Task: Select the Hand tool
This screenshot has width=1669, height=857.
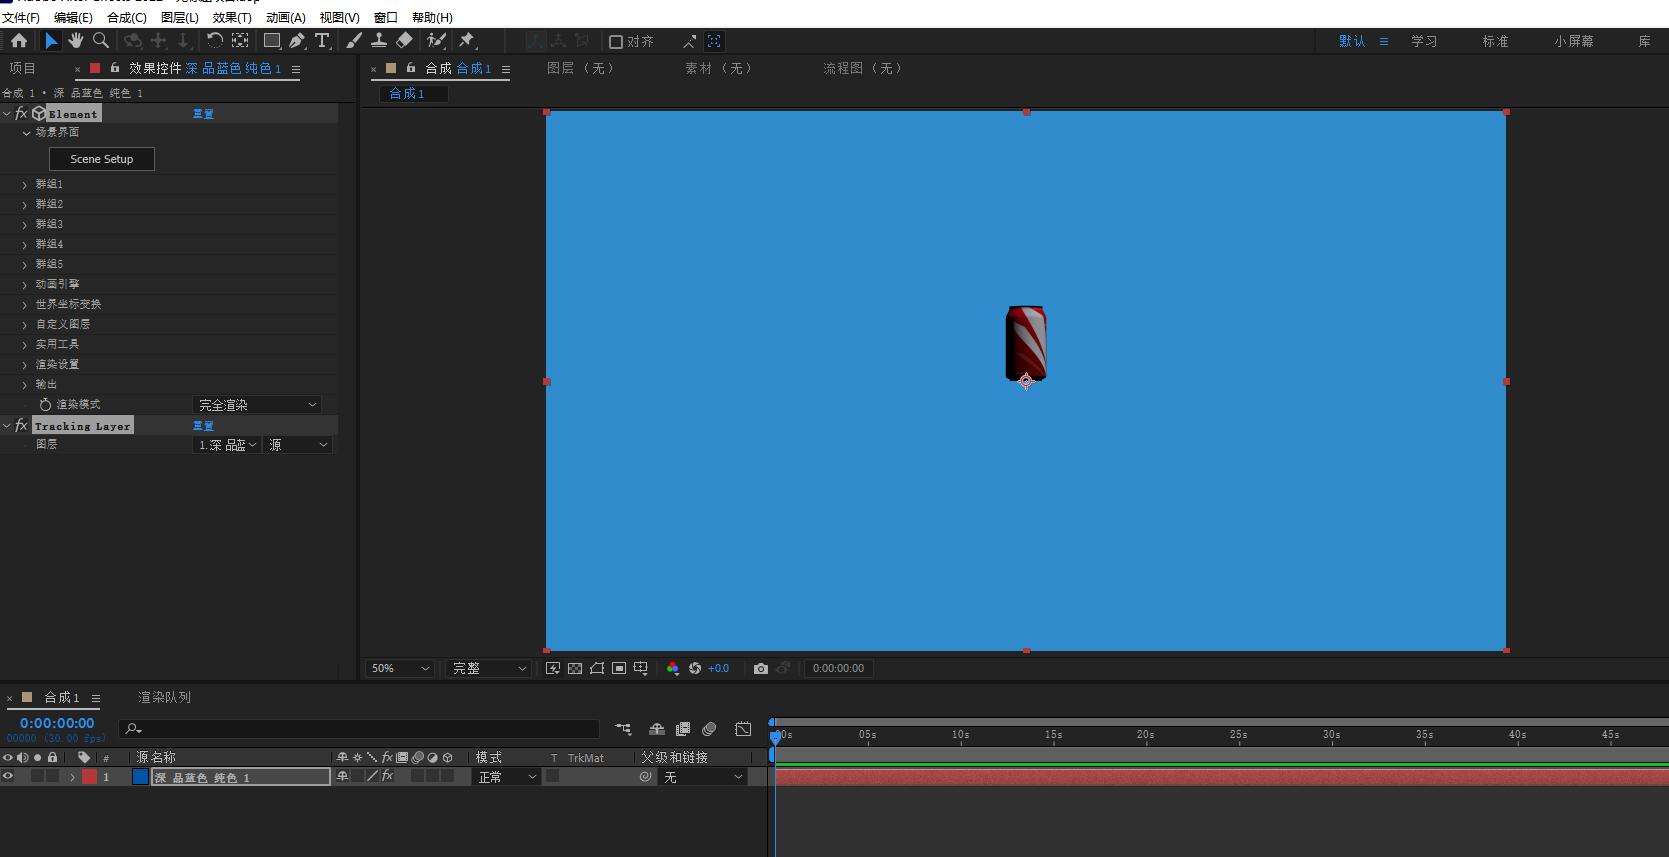Action: (x=76, y=41)
